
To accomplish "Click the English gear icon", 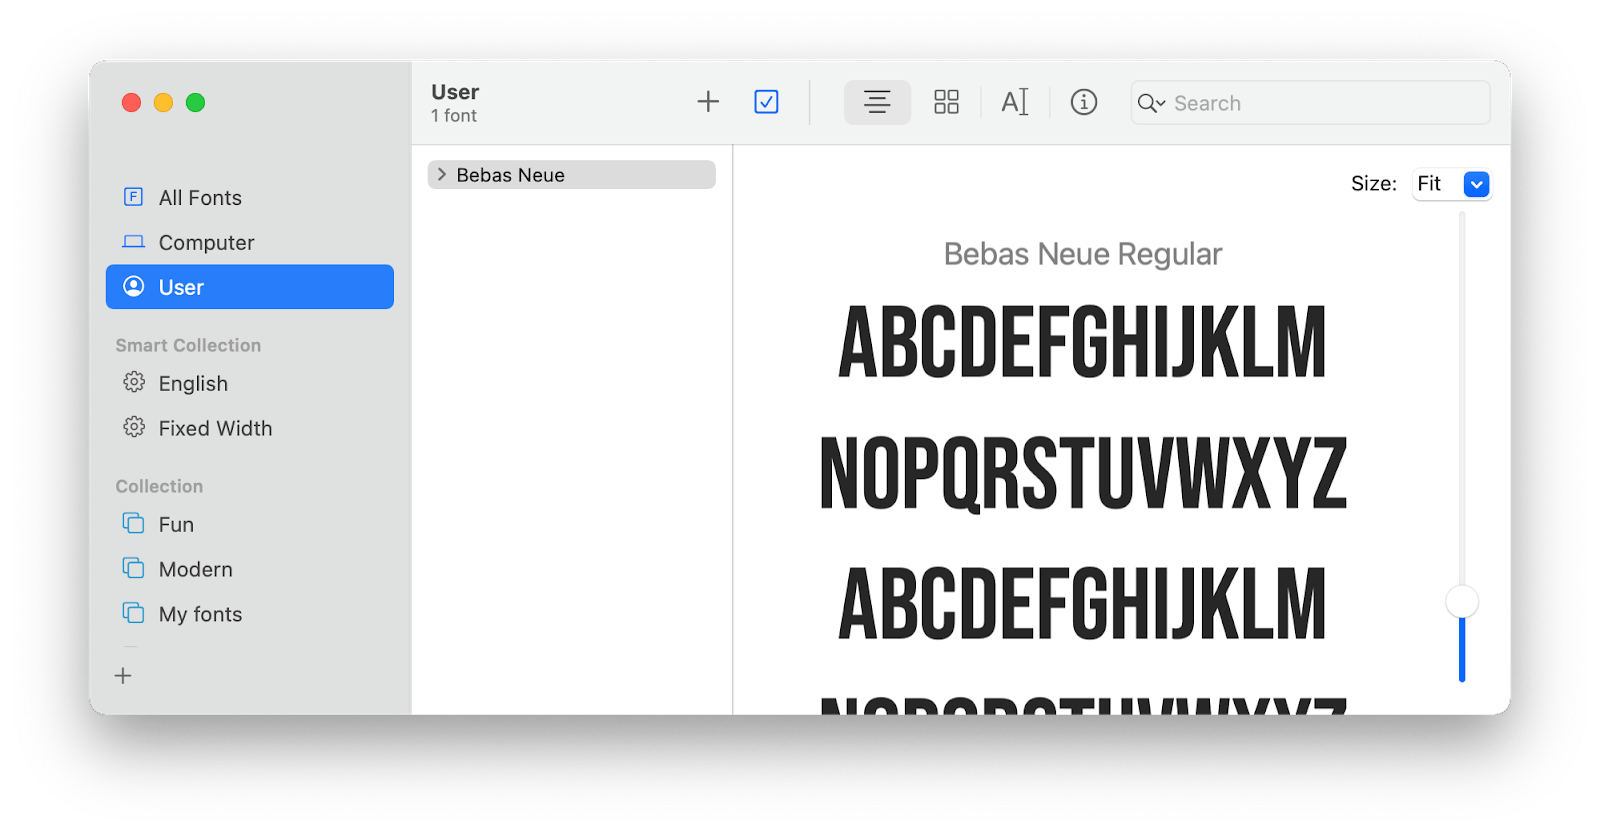I will click(133, 382).
